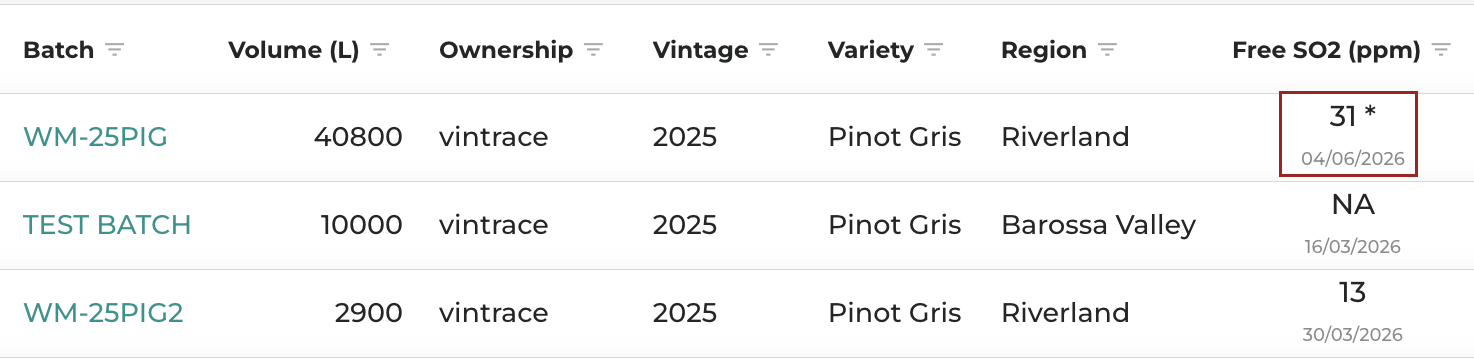This screenshot has width=1474, height=360.
Task: Sort by the Region column header
Action: [x=1044, y=50]
